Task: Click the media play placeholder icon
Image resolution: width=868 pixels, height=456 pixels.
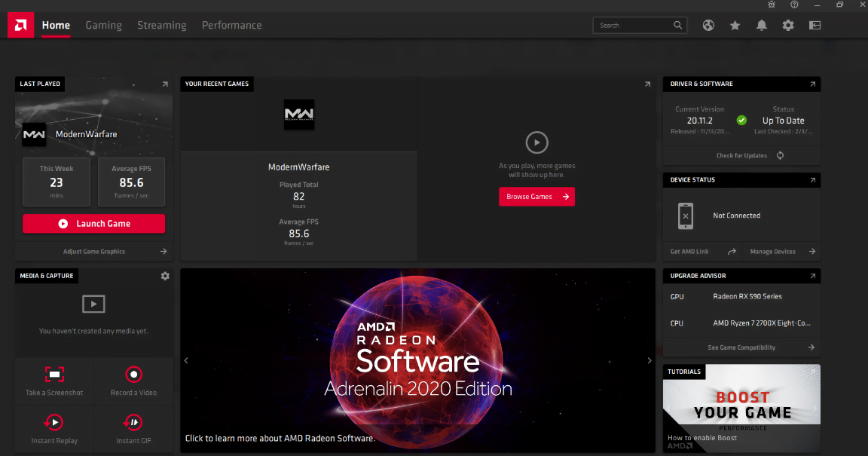Action: 94,304
